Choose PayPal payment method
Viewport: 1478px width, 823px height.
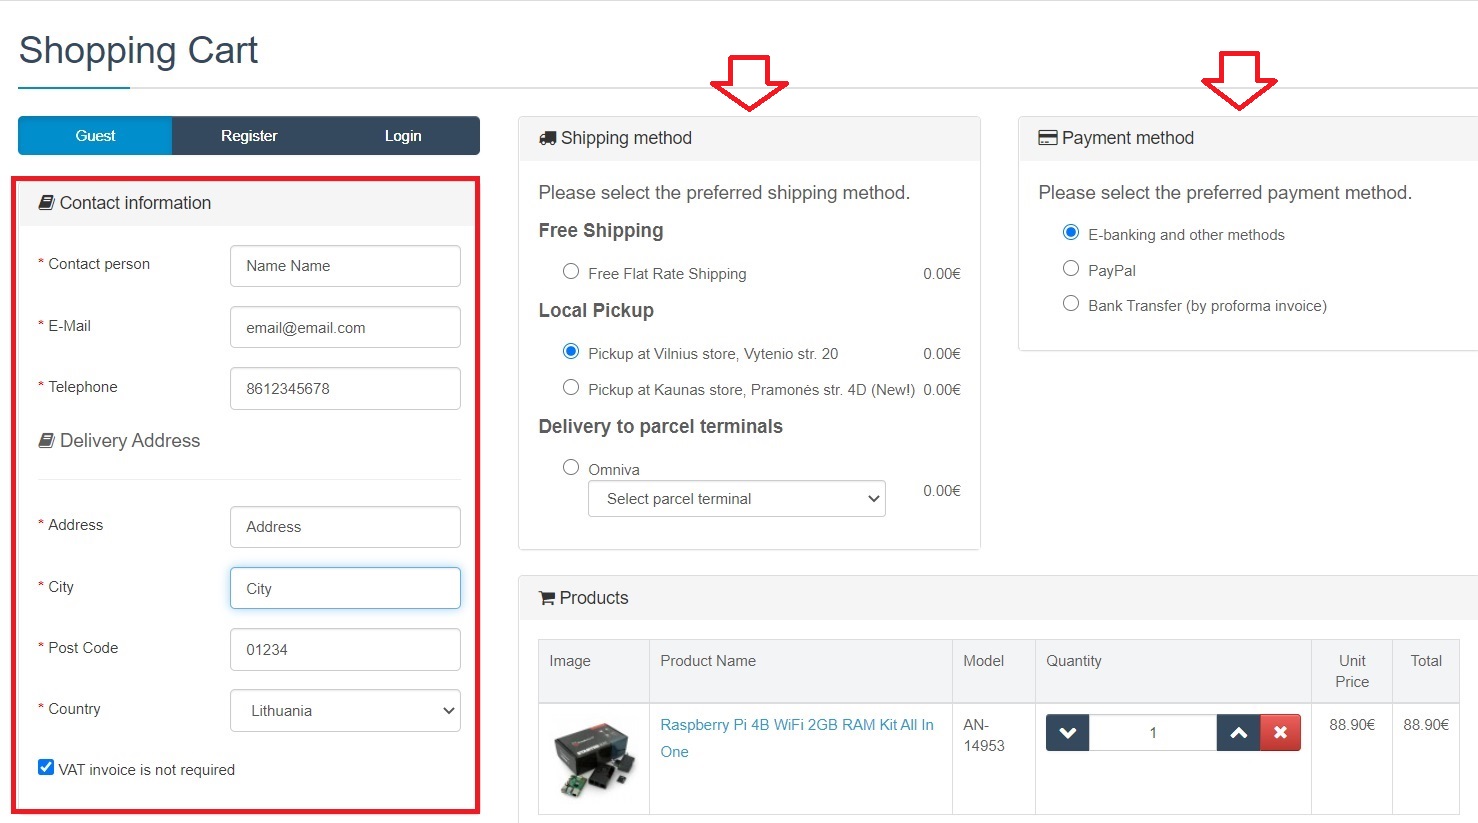[x=1071, y=269]
